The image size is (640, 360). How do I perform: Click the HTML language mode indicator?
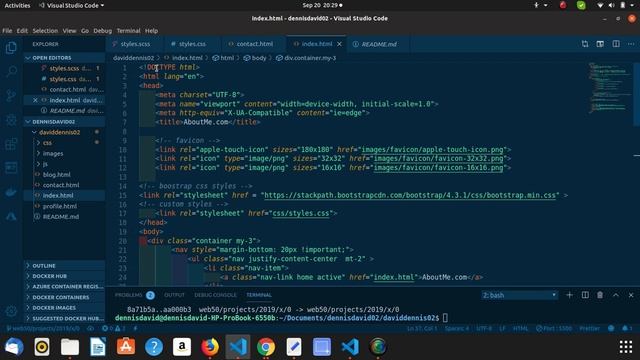[520, 329]
